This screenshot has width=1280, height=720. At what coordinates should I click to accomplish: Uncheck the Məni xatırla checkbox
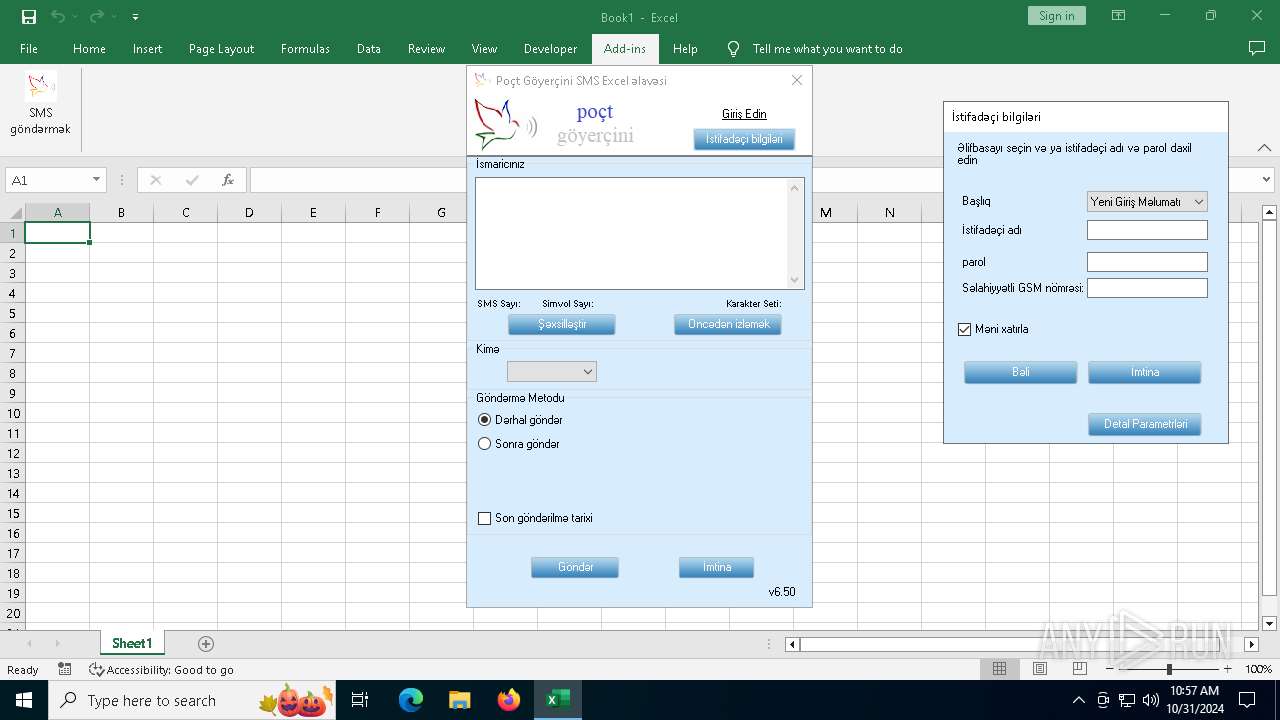pyautogui.click(x=965, y=329)
